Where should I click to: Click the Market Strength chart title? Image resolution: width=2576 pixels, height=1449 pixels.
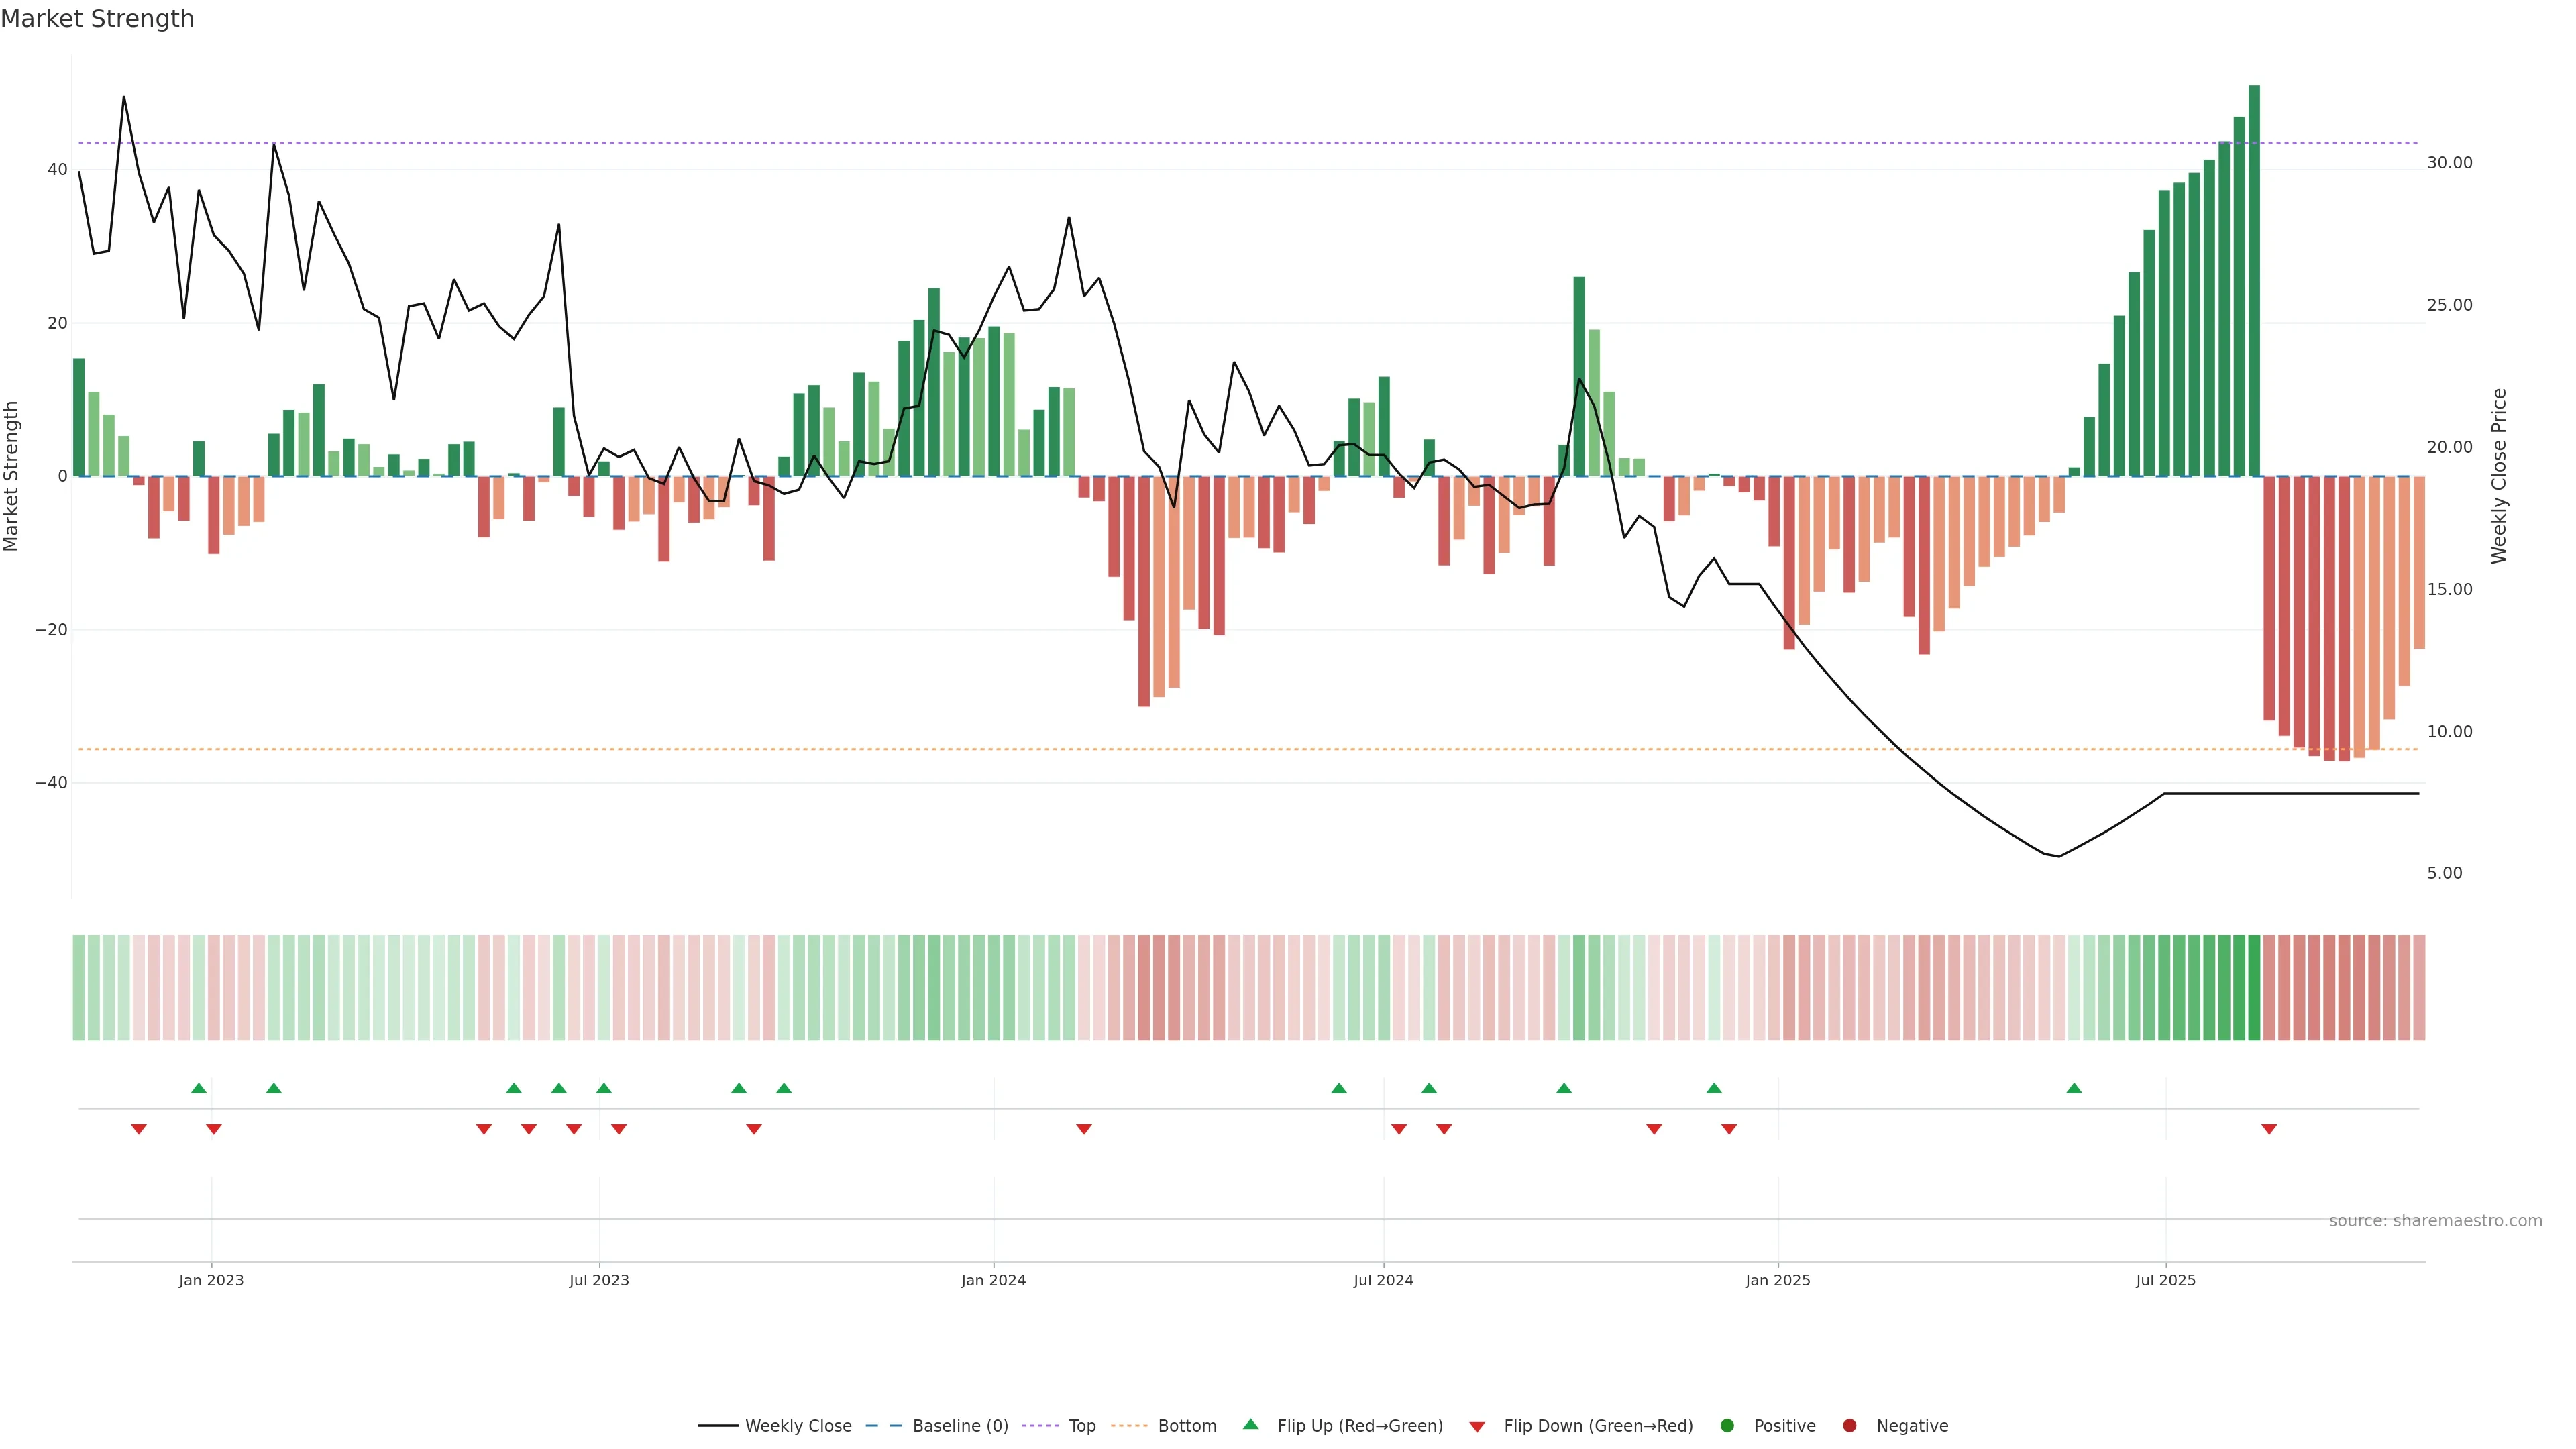97,19
